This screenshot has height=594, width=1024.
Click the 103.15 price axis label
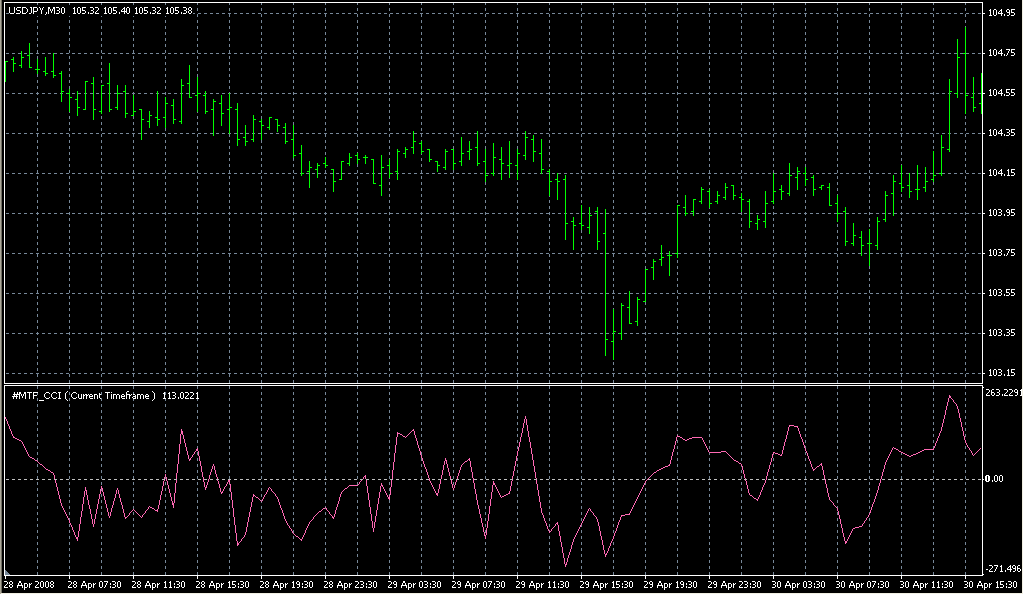click(1002, 373)
